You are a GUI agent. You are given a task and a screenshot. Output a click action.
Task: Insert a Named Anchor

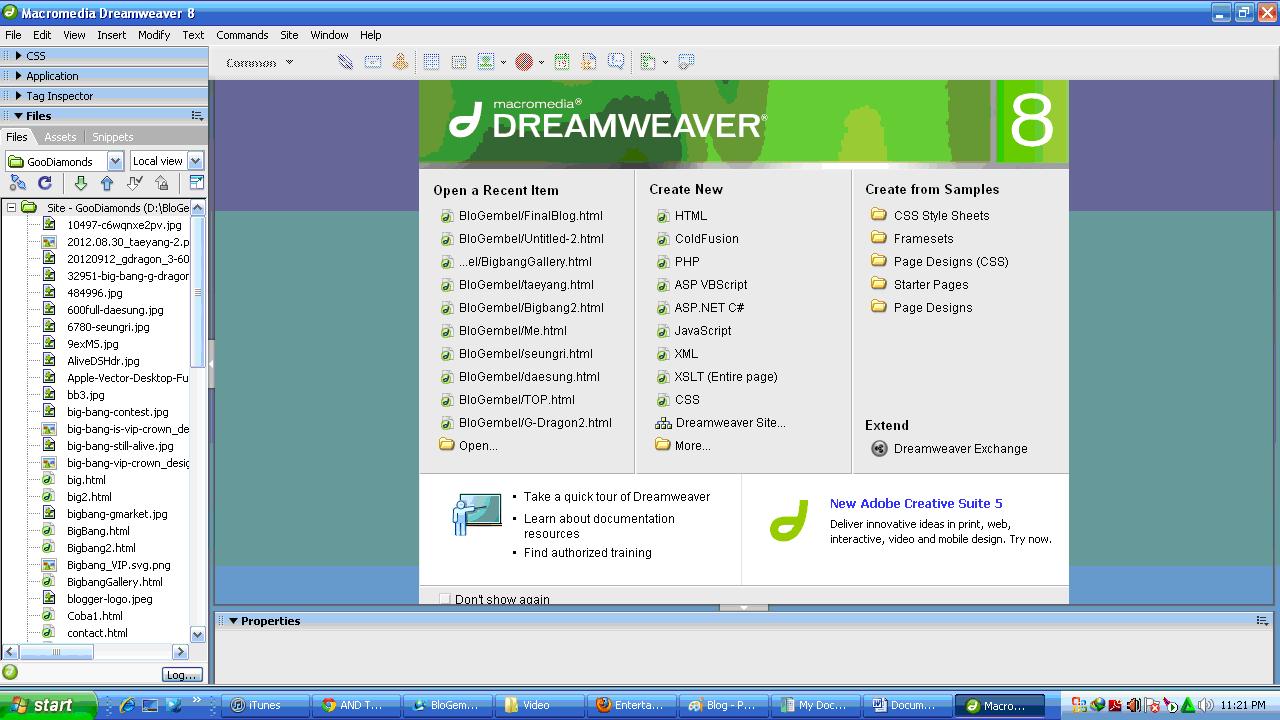point(400,62)
